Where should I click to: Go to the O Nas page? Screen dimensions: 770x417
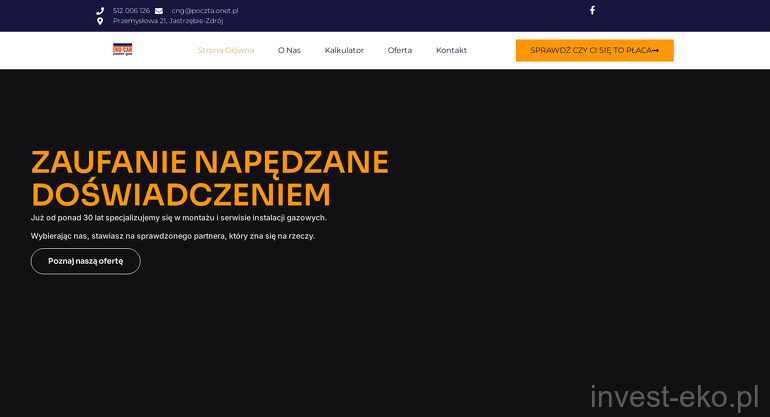click(x=289, y=50)
